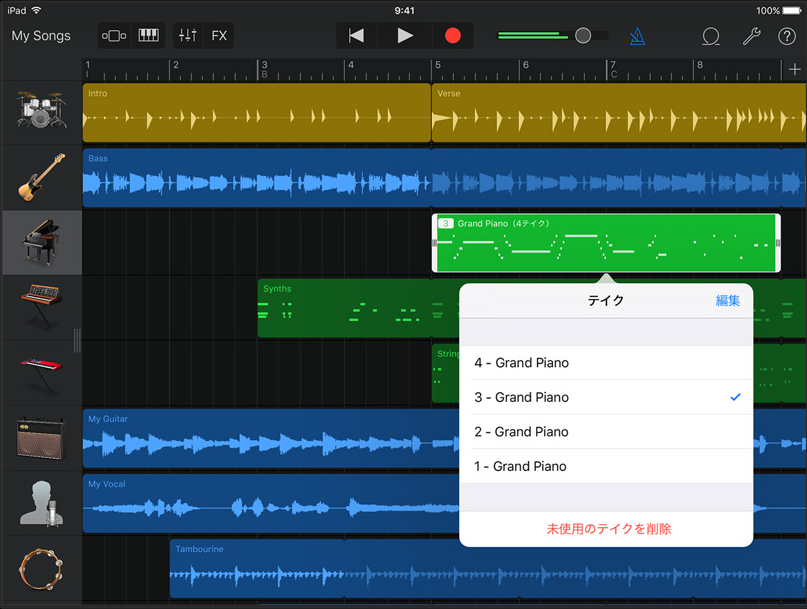Select the My Vocal audio region
807x609 pixels.
click(271, 503)
